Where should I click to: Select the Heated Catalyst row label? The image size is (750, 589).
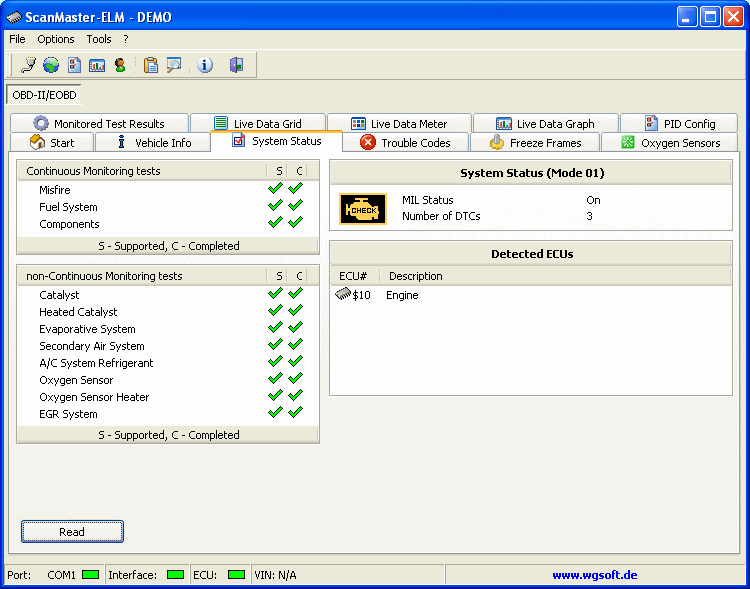pyautogui.click(x=78, y=312)
